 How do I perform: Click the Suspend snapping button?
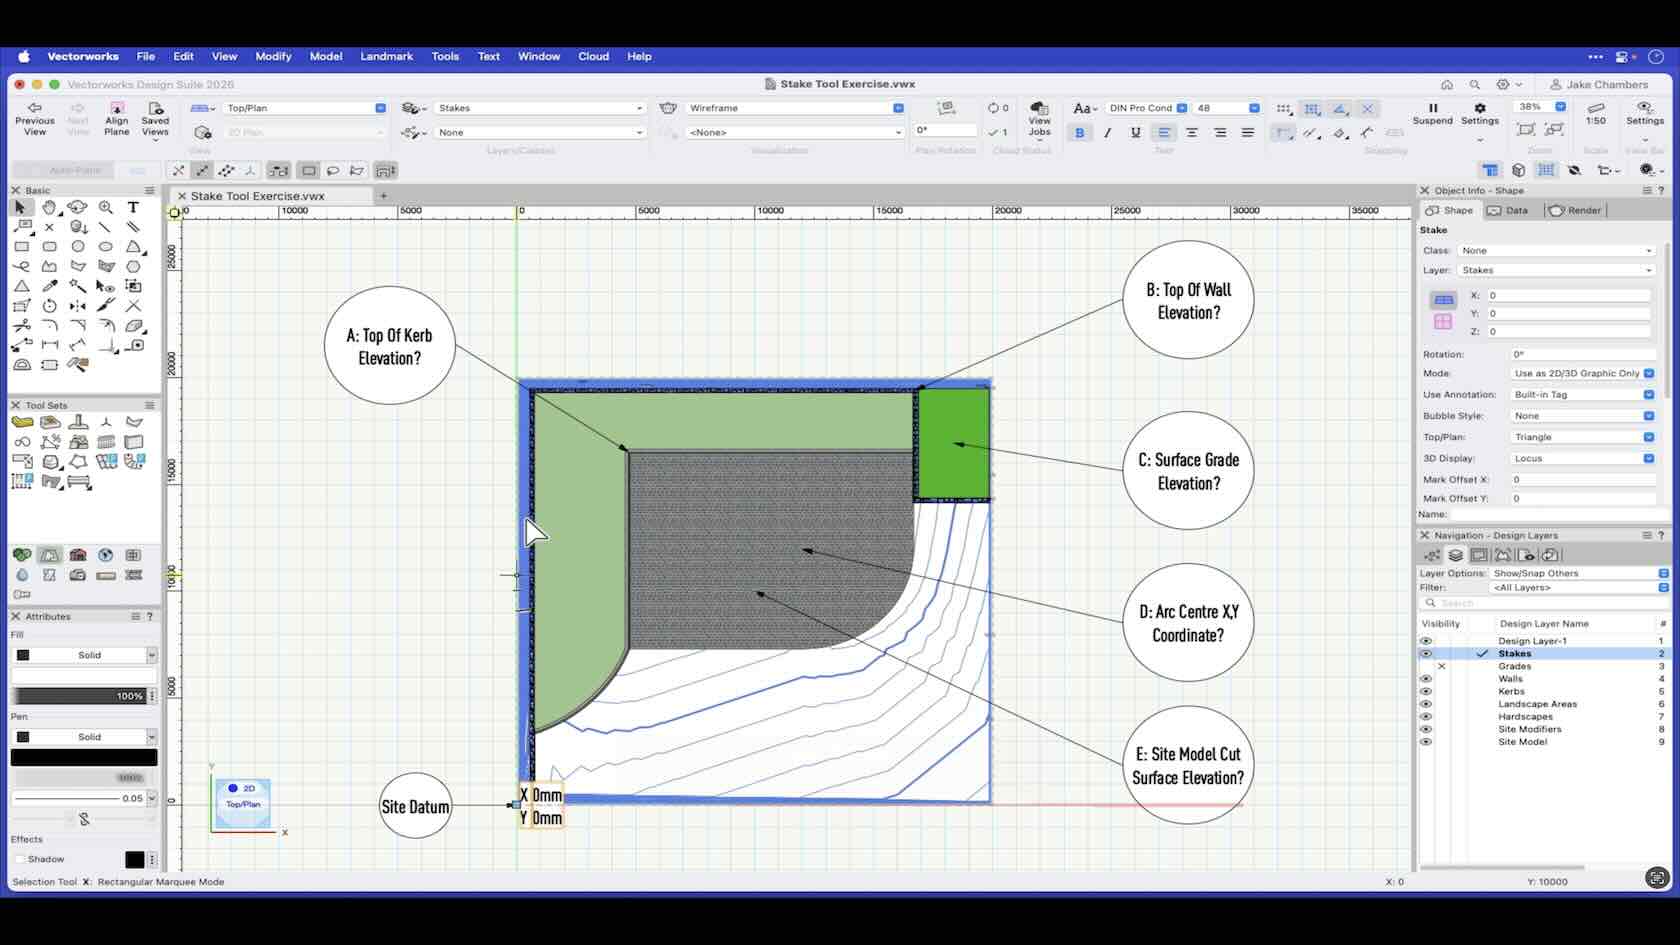[x=1432, y=113]
